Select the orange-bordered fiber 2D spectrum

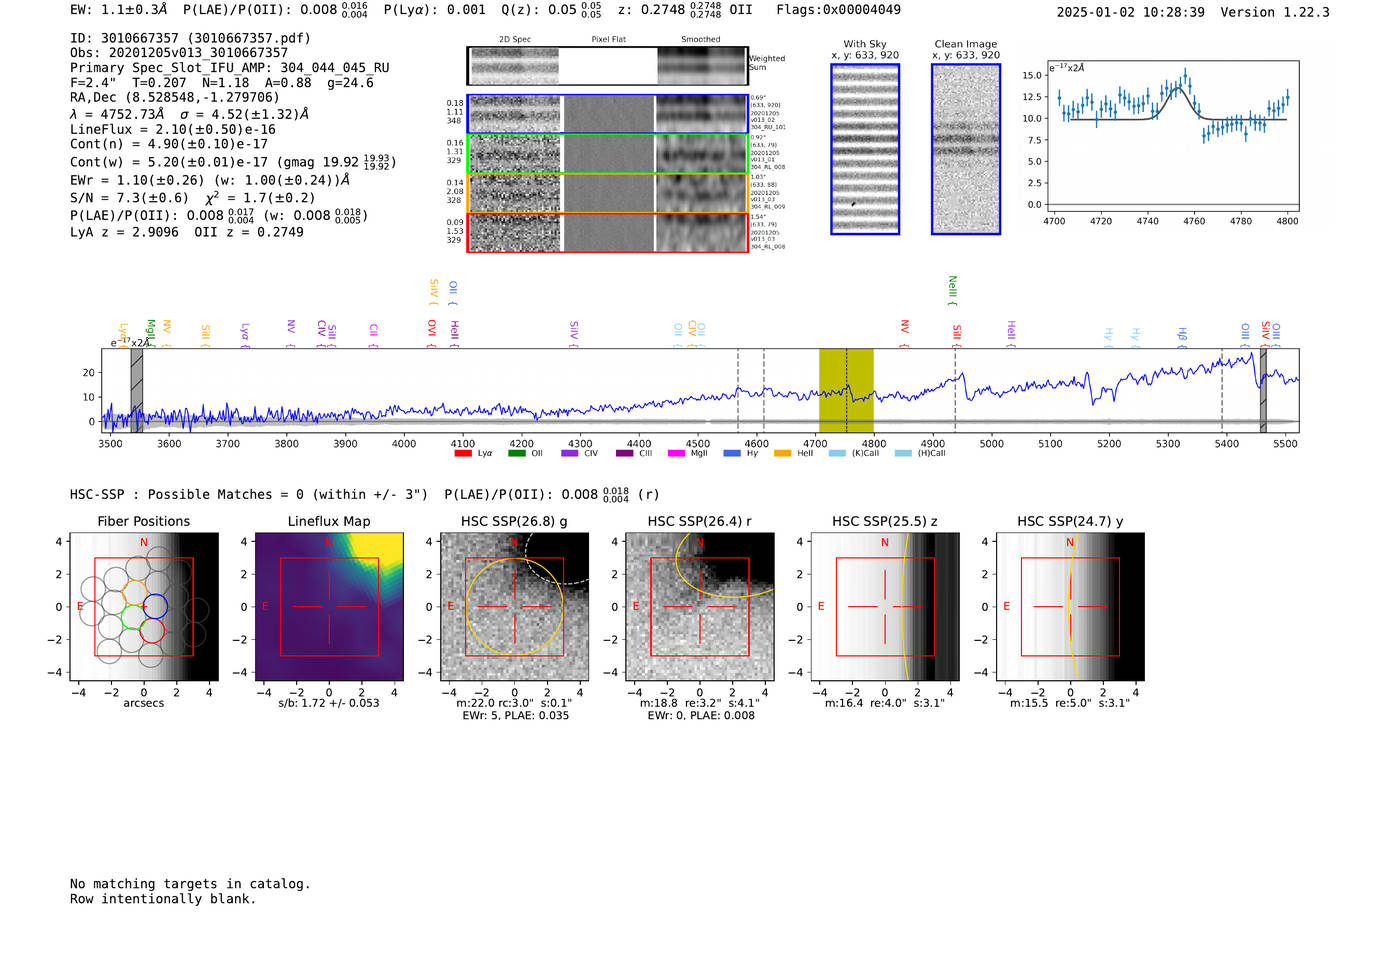pyautogui.click(x=515, y=193)
